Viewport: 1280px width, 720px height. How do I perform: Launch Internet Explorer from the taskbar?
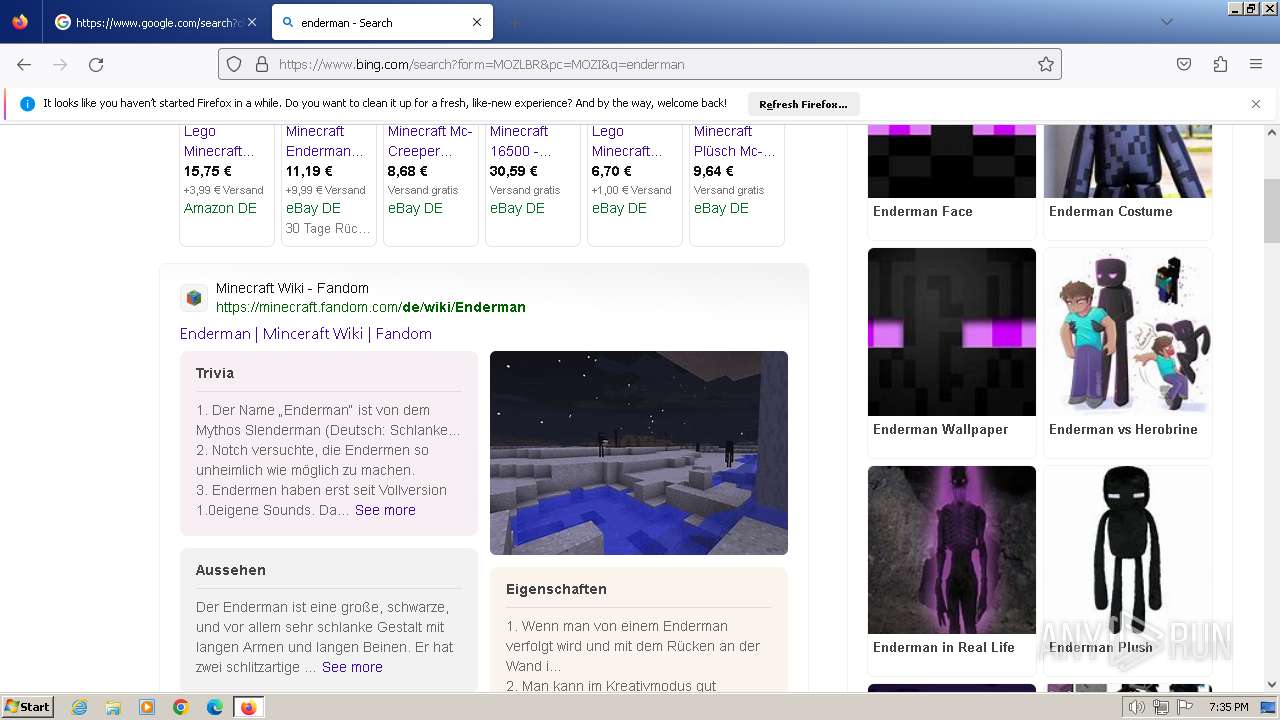click(x=79, y=707)
